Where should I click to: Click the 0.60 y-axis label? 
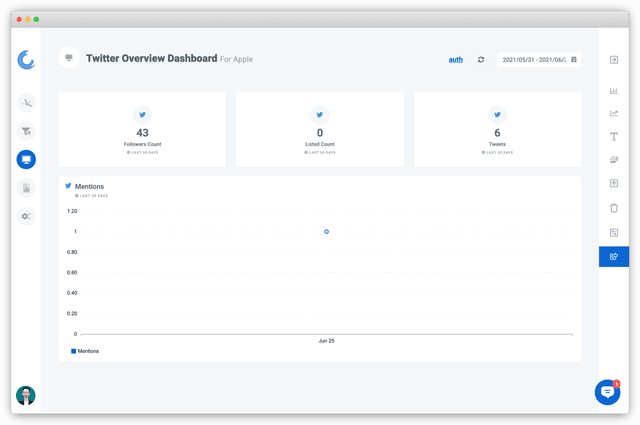(x=72, y=272)
